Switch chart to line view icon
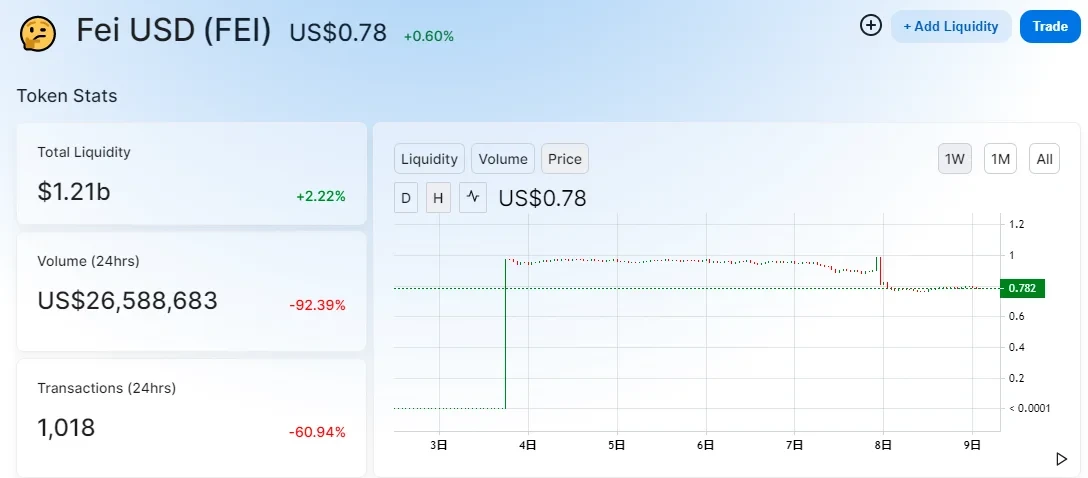 click(x=473, y=198)
